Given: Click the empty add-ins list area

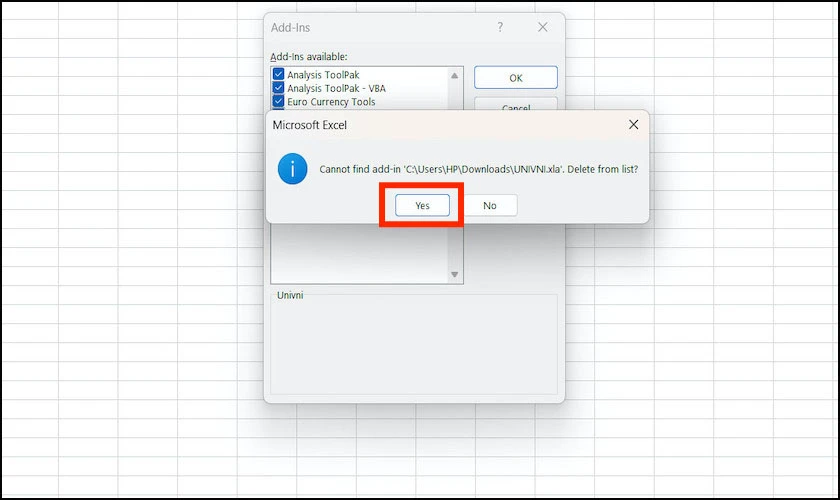Looking at the screenshot, I should [x=359, y=253].
